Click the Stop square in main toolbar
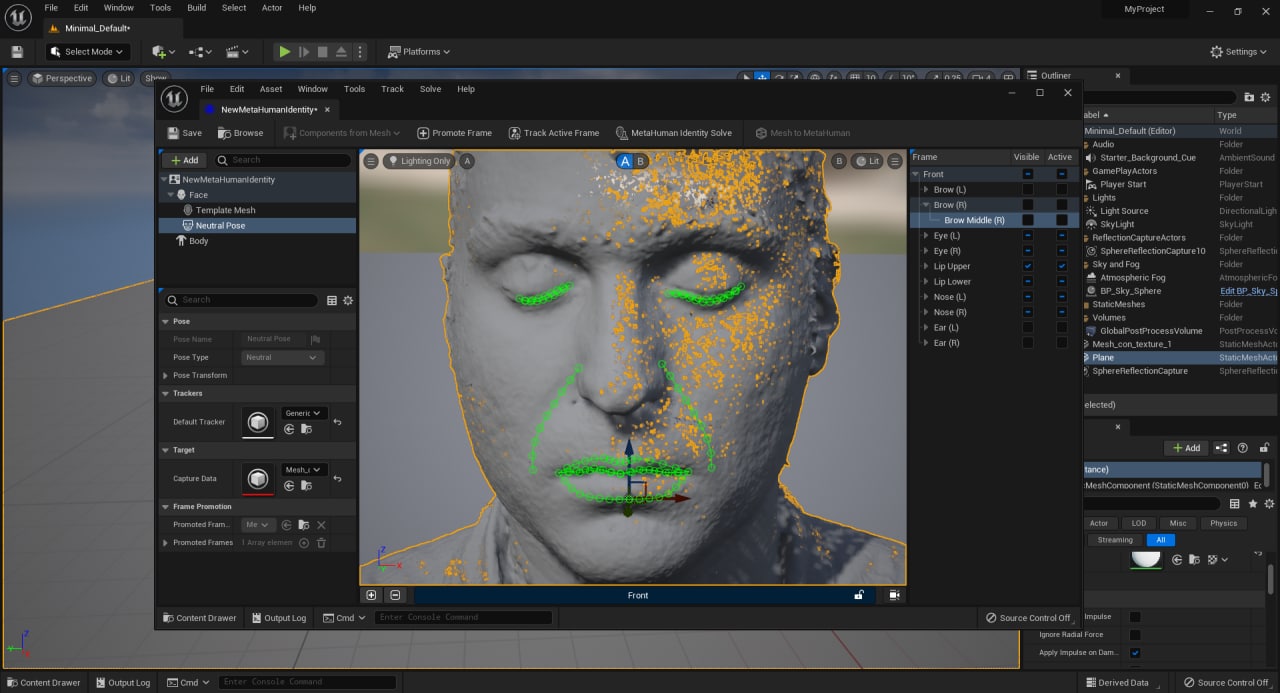Viewport: 1280px width, 693px height. coord(322,52)
